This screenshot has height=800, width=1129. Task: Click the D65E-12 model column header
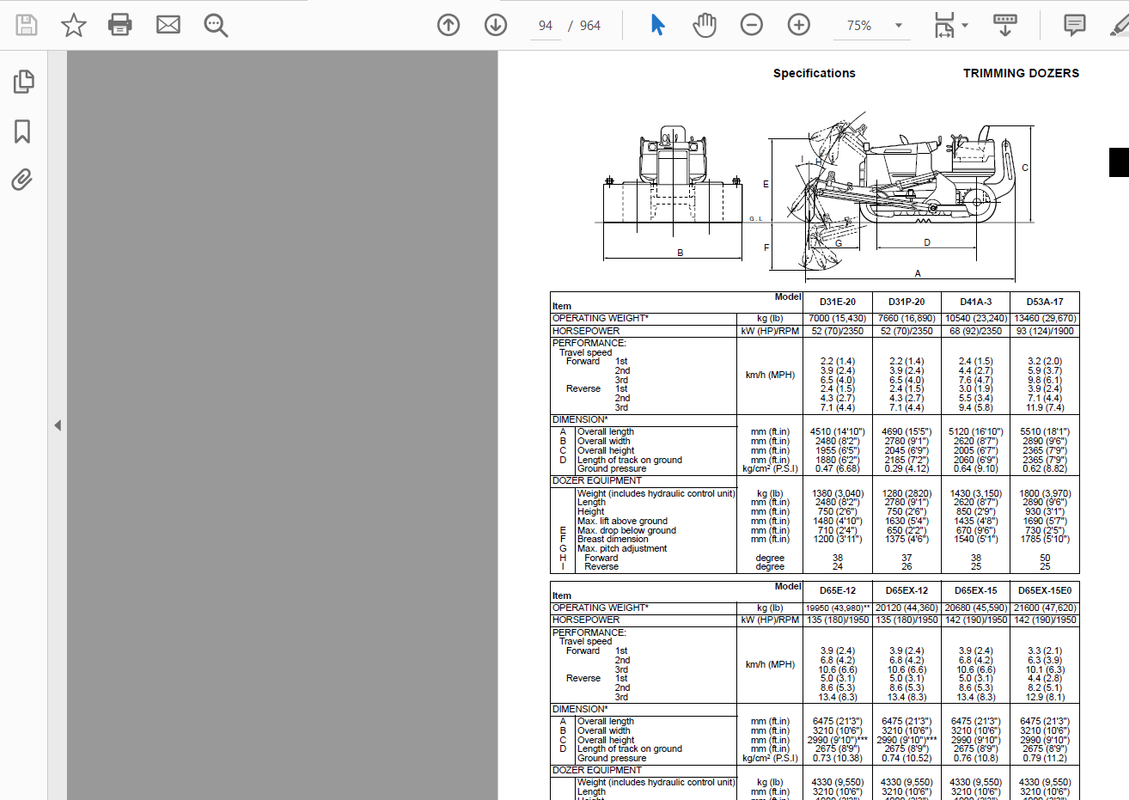pyautogui.click(x=837, y=590)
